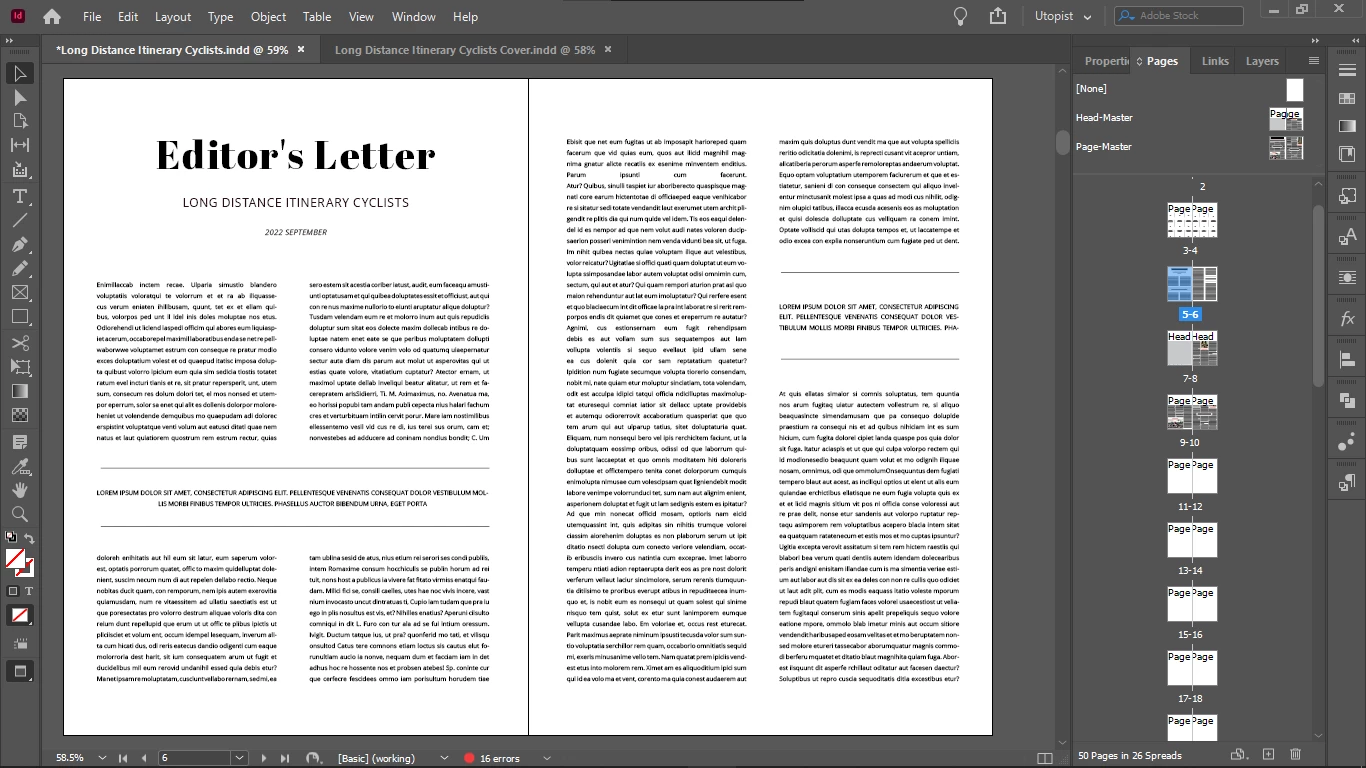Select the Hand tool
The height and width of the screenshot is (768, 1366).
tap(20, 490)
